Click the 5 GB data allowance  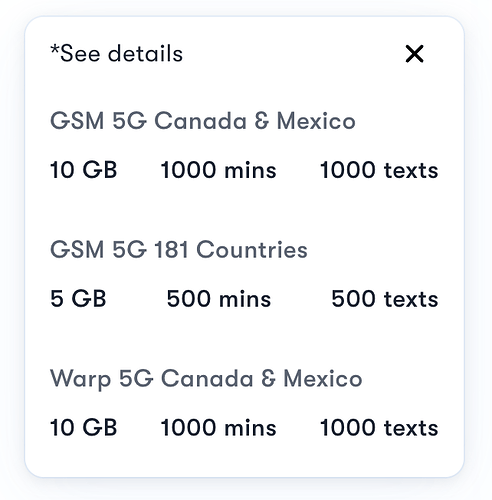[x=78, y=299]
